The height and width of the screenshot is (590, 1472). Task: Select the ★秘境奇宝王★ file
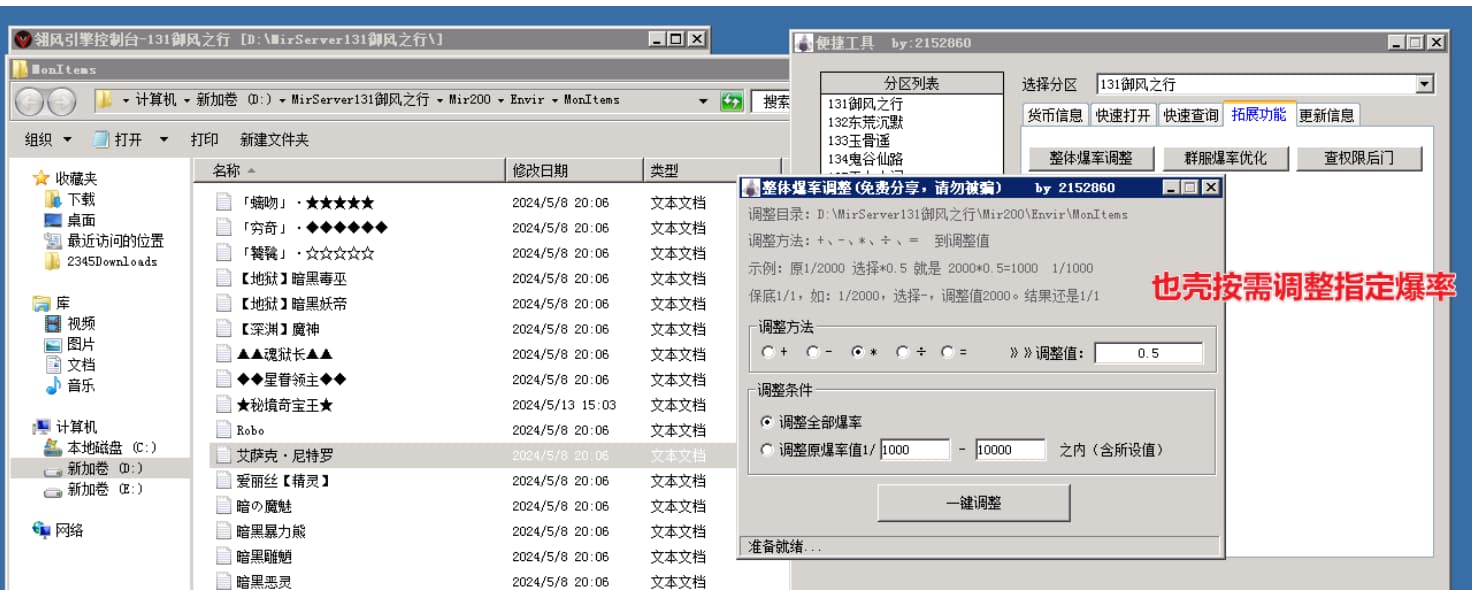pos(285,405)
